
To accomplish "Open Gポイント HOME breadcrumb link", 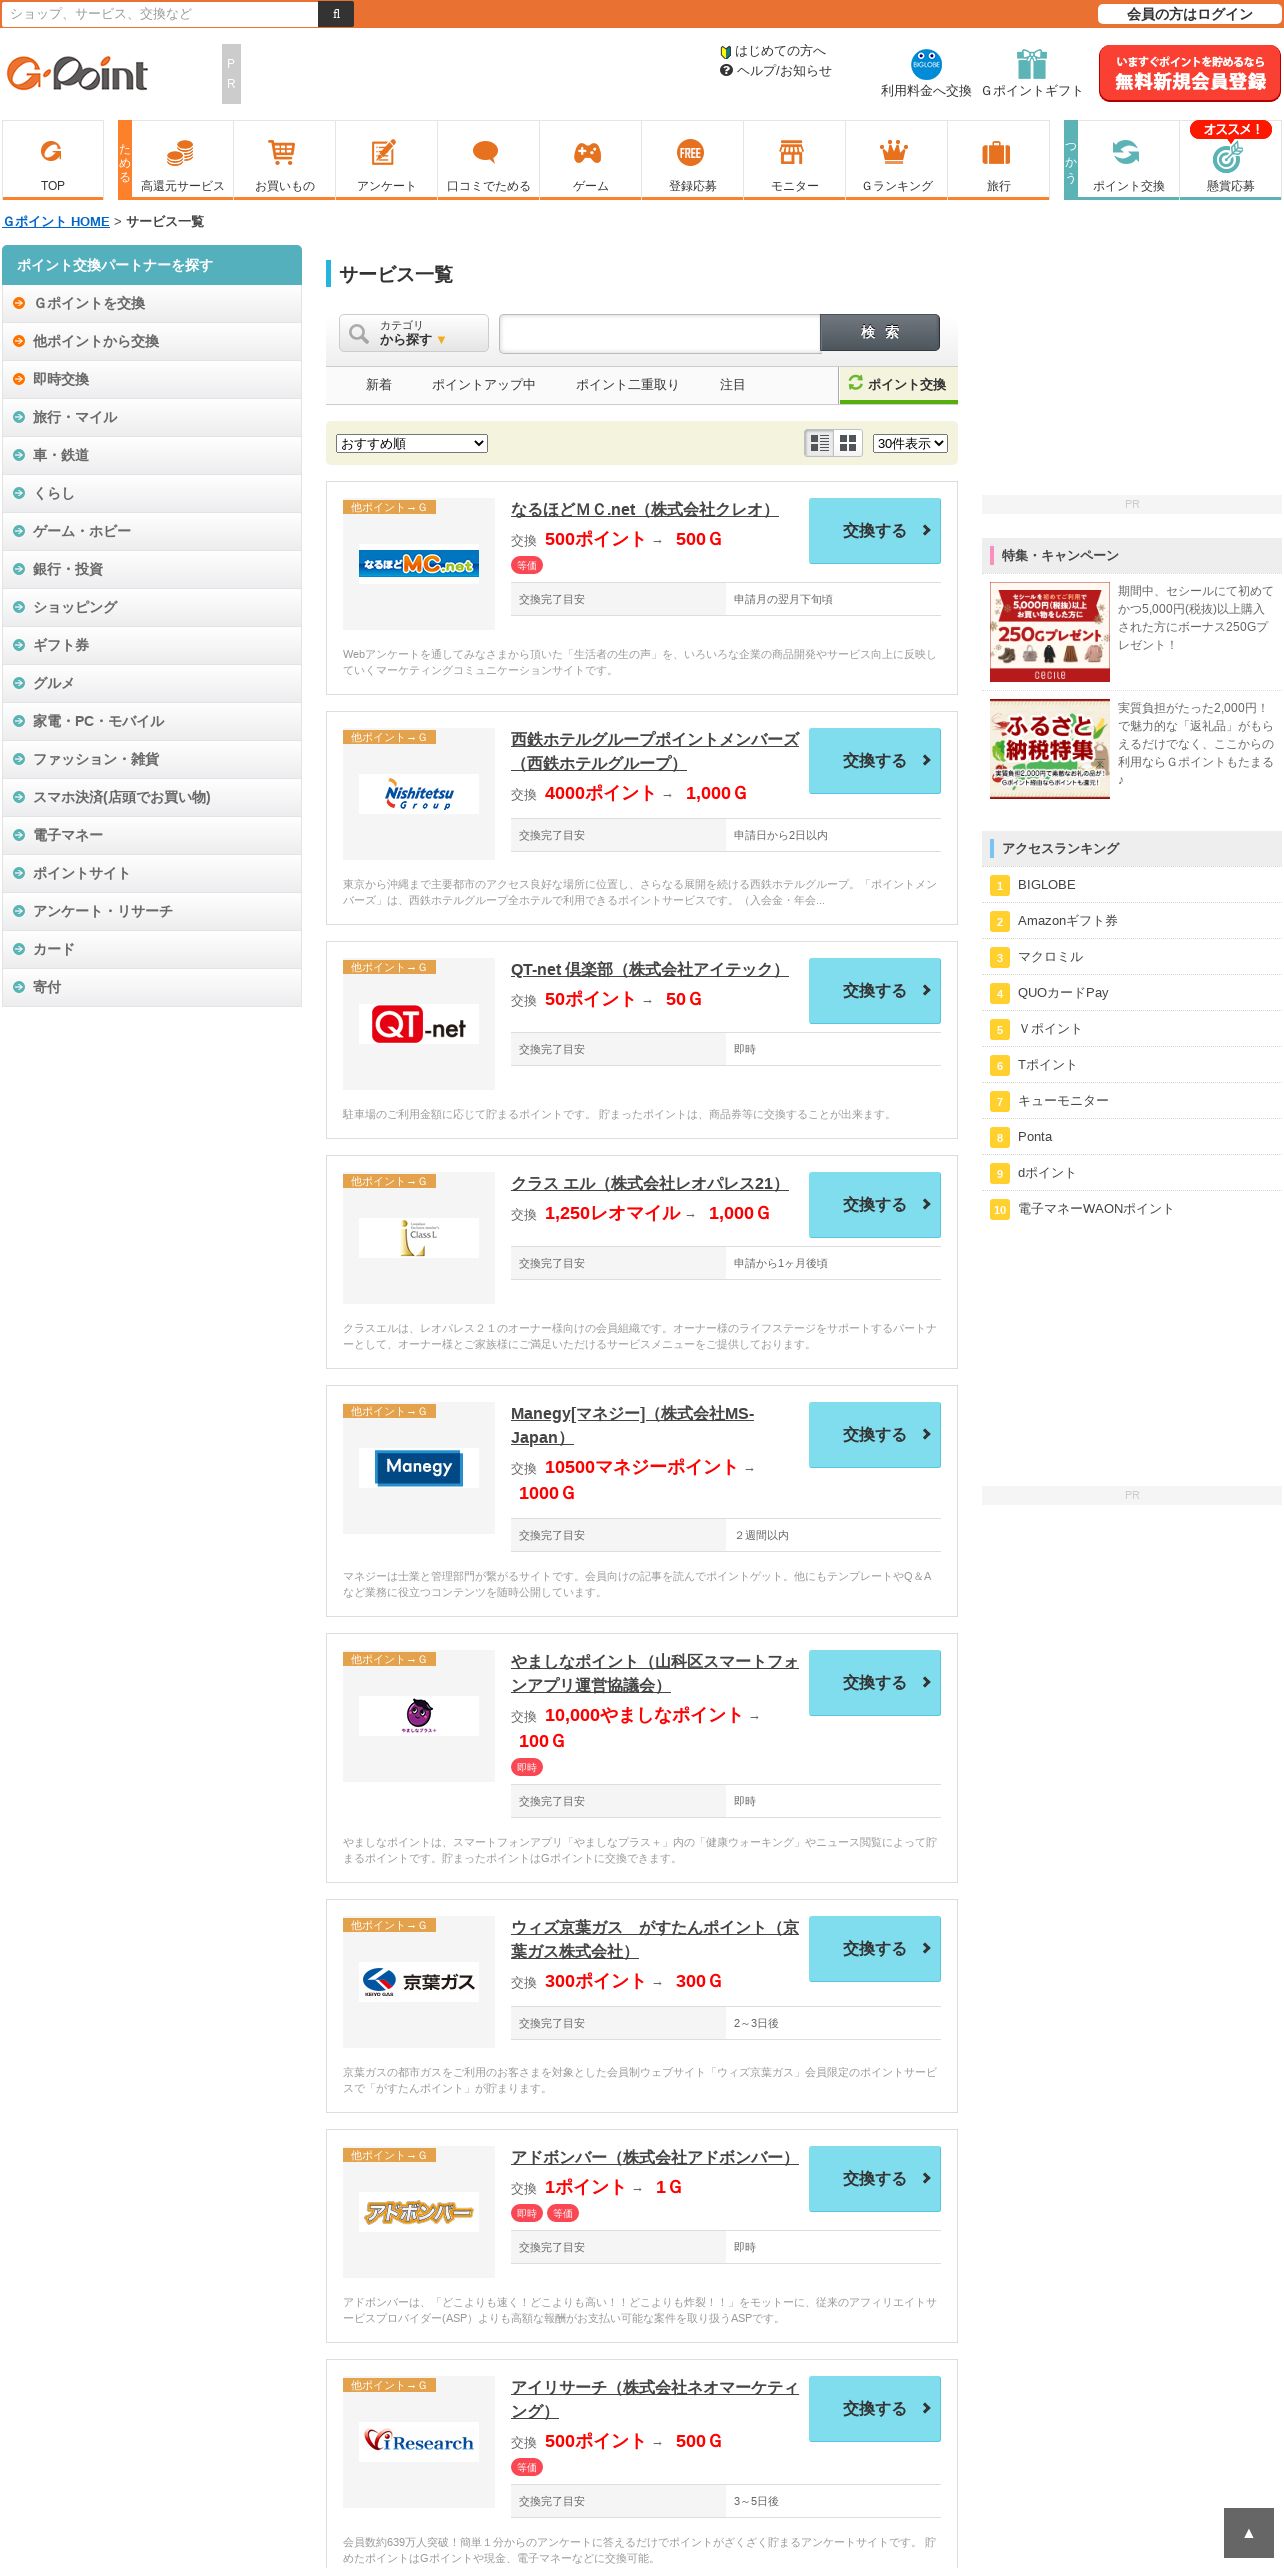I will coord(57,221).
